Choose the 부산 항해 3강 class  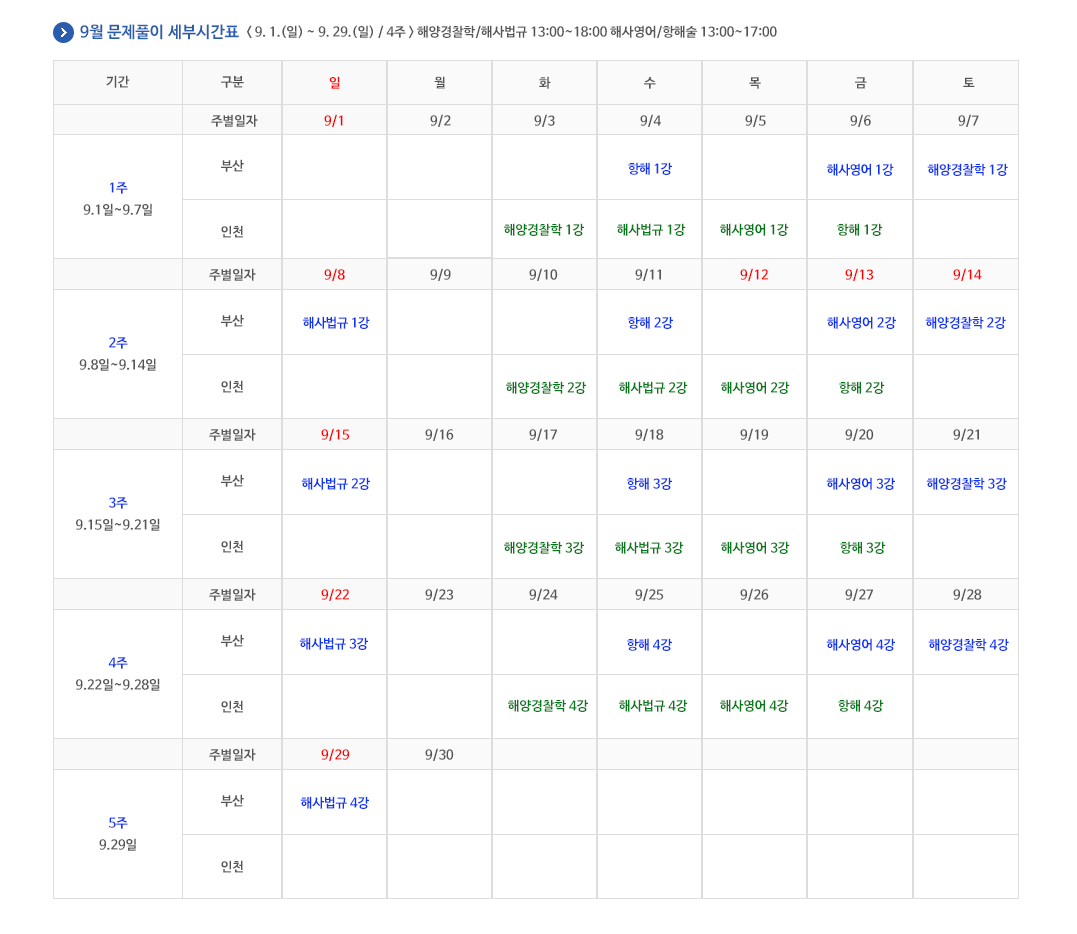pyautogui.click(x=649, y=484)
